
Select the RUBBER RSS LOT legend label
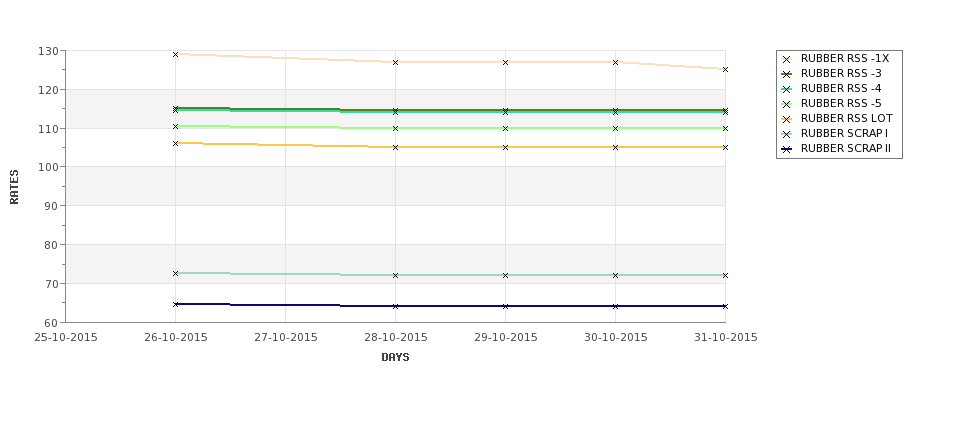(847, 119)
